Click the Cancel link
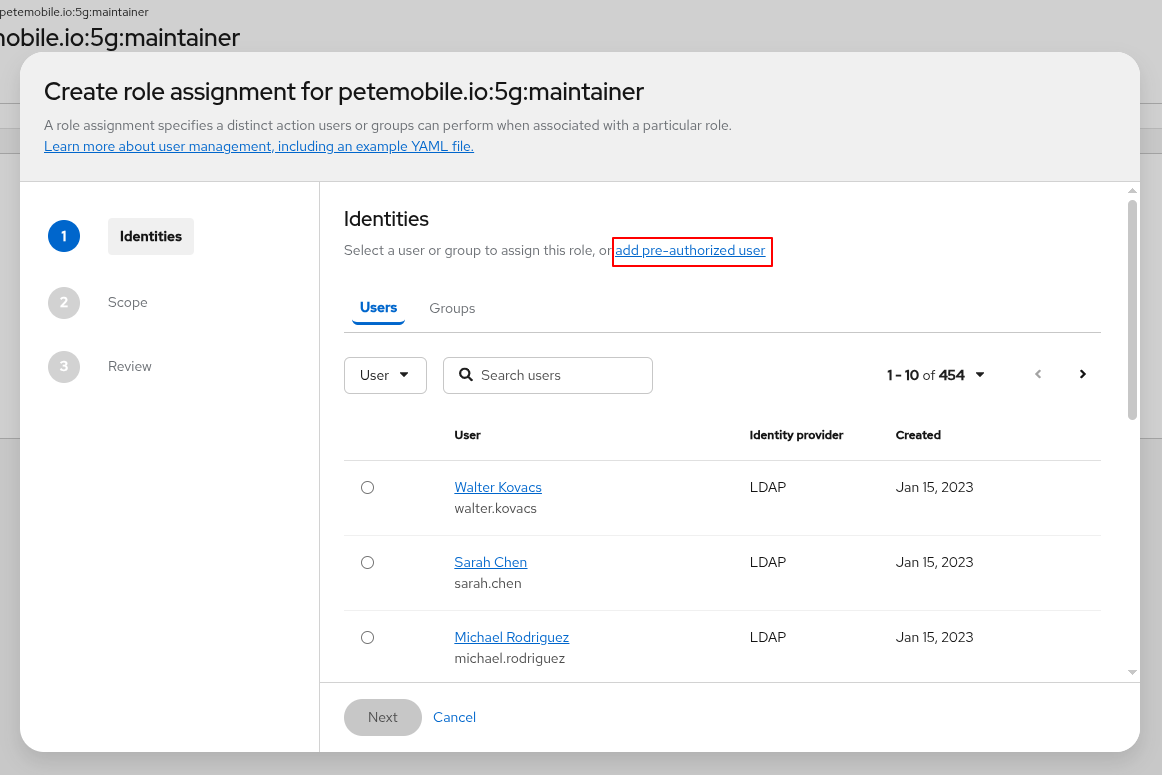The height and width of the screenshot is (775, 1162). click(454, 717)
